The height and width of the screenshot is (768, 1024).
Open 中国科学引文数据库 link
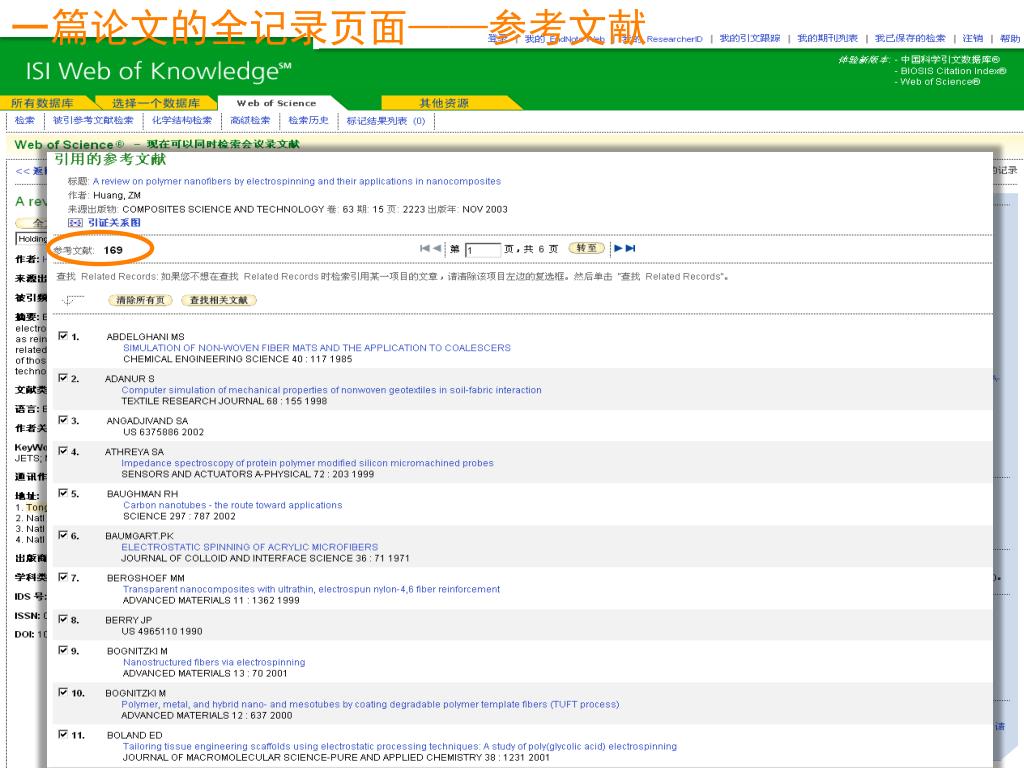click(950, 59)
